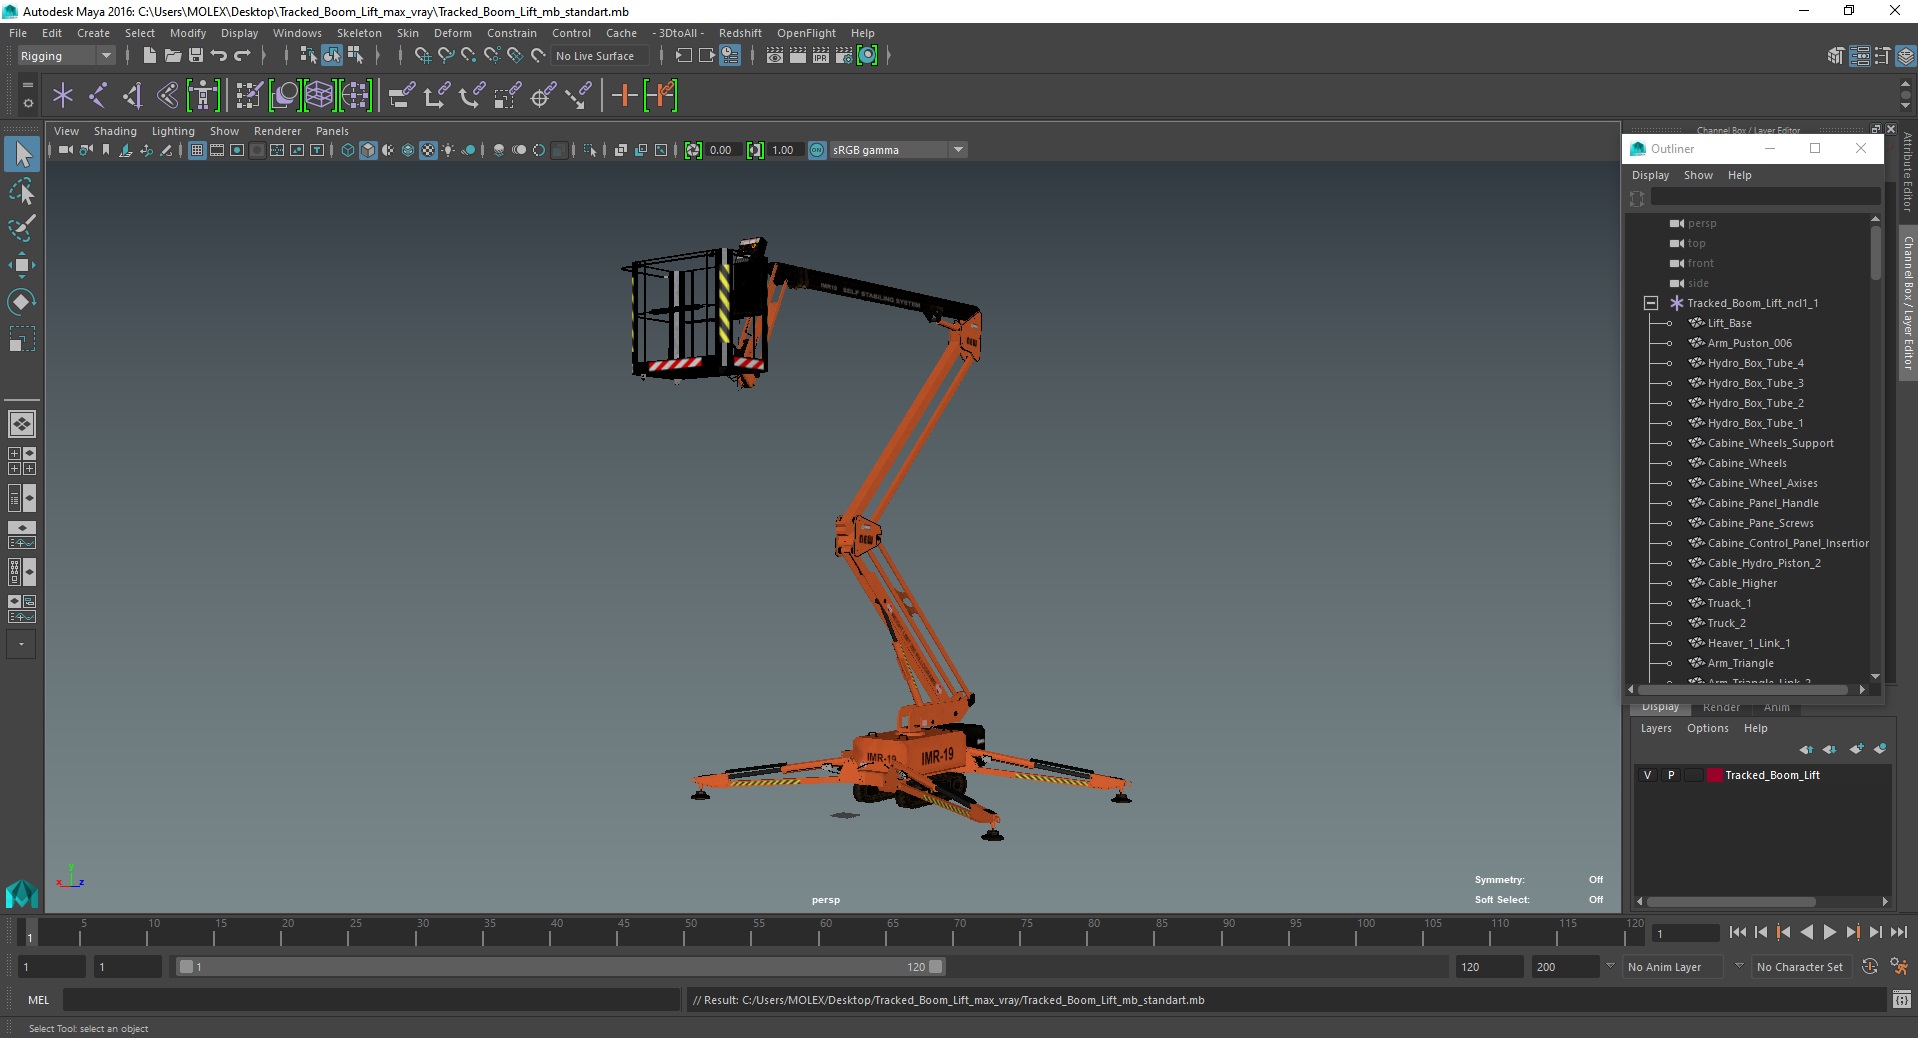Open the No Character Set dropdown
1918x1038 pixels.
pyautogui.click(x=1801, y=967)
